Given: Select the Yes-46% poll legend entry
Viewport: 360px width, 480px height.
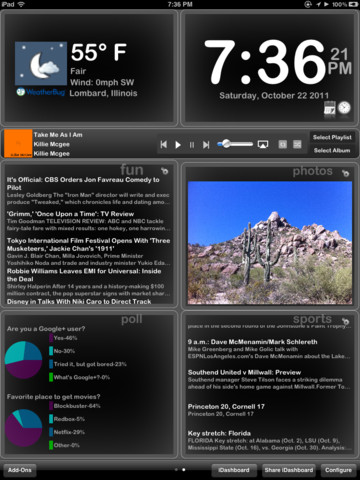Looking at the screenshot, I should tap(63, 338).
